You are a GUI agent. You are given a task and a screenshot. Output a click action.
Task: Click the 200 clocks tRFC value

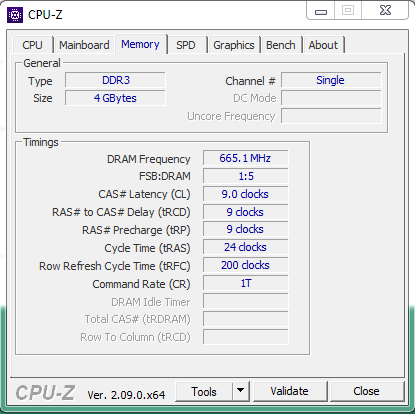pyautogui.click(x=245, y=265)
